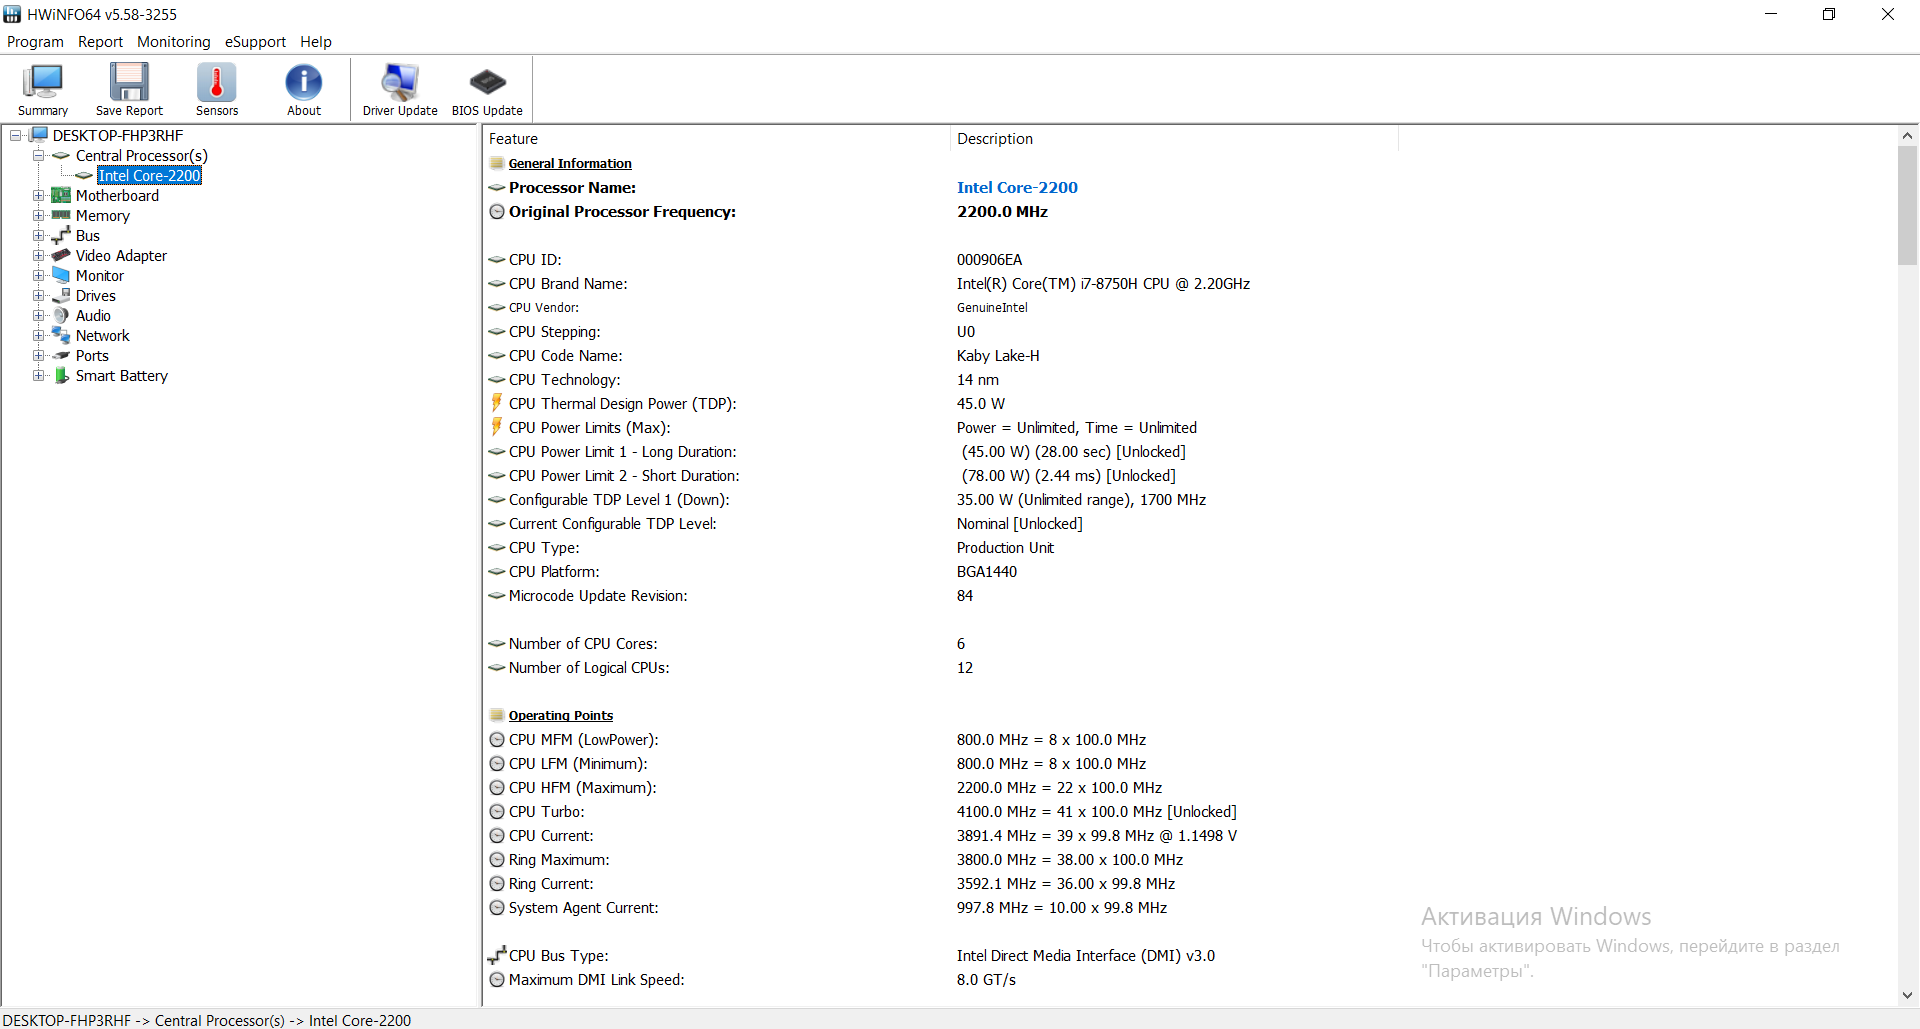This screenshot has height=1029, width=1920.
Task: Click the Bus icon in tree
Action: (x=61, y=235)
